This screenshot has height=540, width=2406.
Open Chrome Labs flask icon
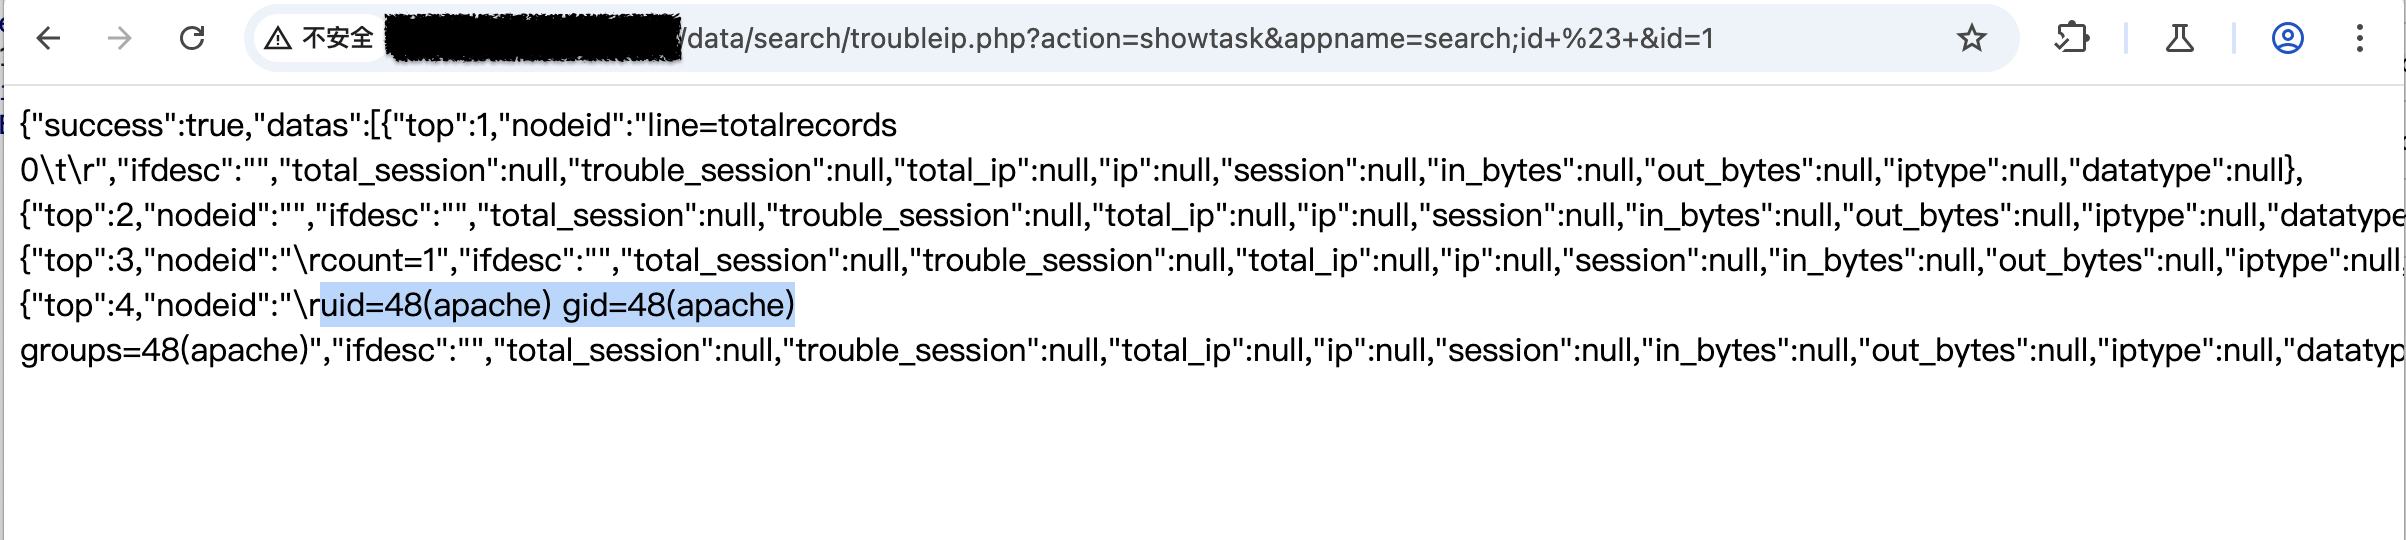tap(2179, 39)
